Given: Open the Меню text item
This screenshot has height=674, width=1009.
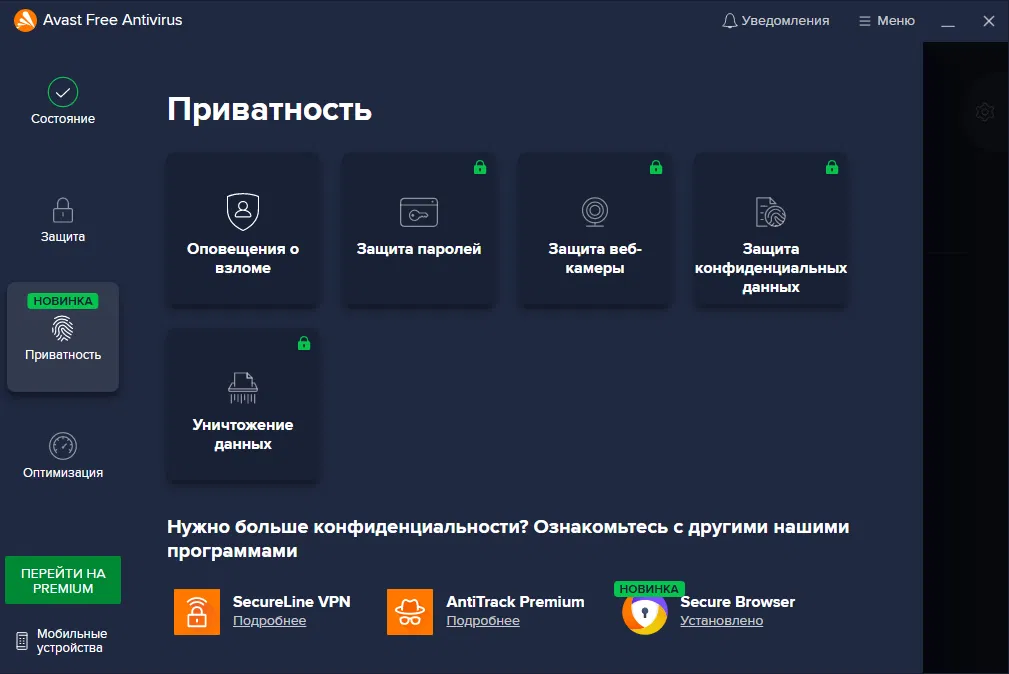Looking at the screenshot, I should point(896,21).
